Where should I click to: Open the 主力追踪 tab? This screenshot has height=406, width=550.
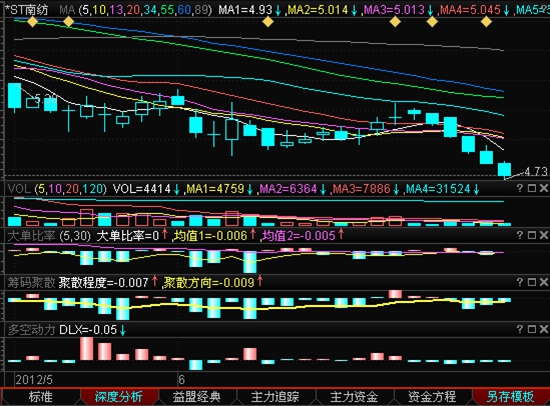point(275,397)
